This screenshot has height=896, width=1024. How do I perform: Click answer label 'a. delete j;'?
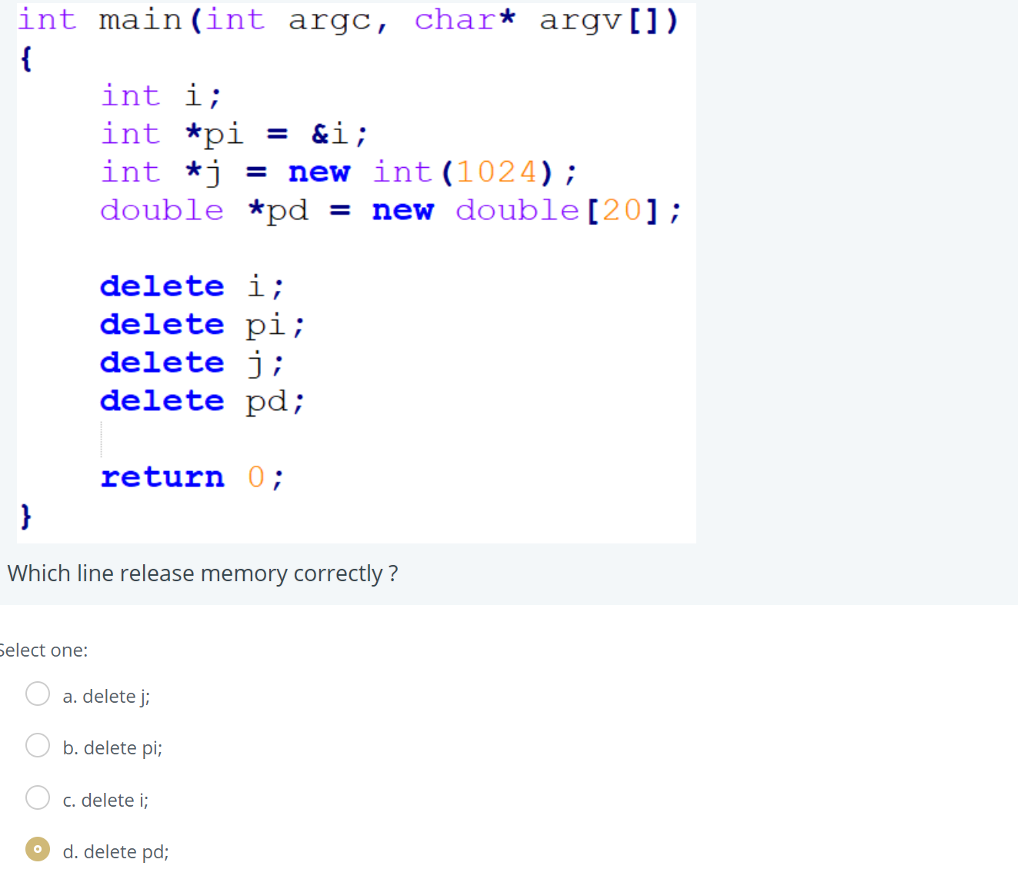point(106,696)
